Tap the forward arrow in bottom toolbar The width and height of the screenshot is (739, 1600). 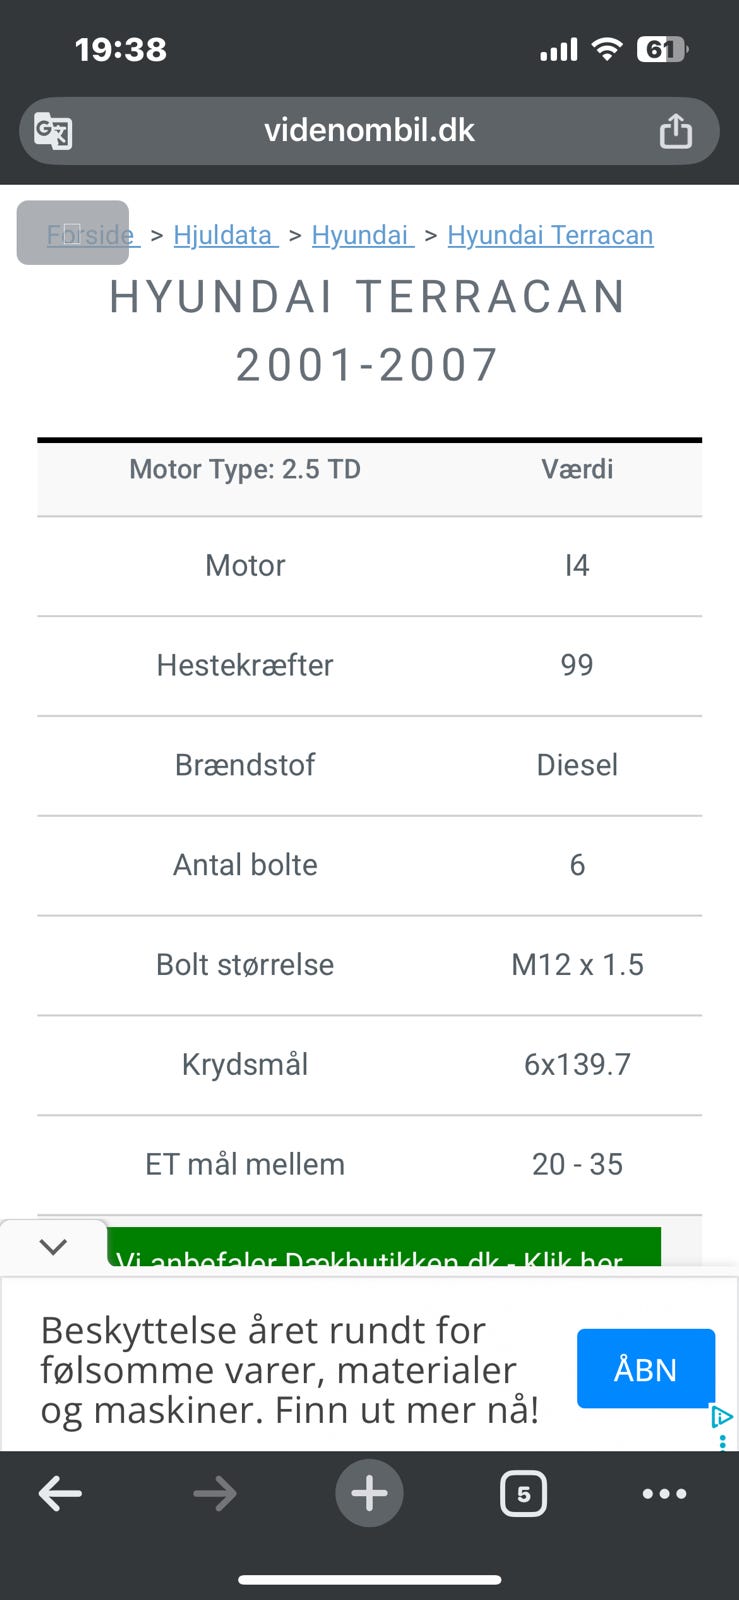click(x=215, y=1494)
